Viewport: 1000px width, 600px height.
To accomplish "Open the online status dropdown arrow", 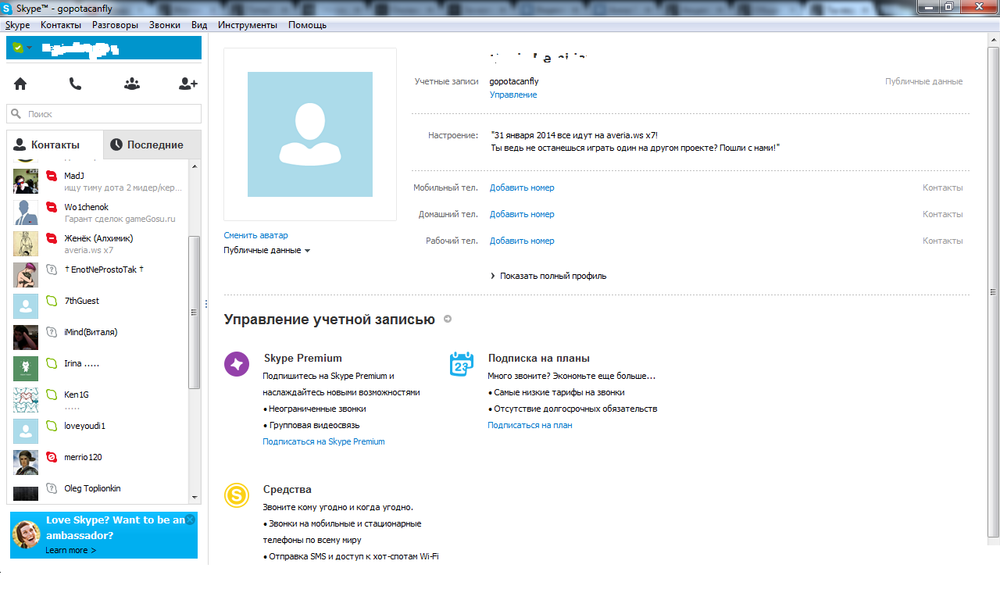I will (x=30, y=48).
